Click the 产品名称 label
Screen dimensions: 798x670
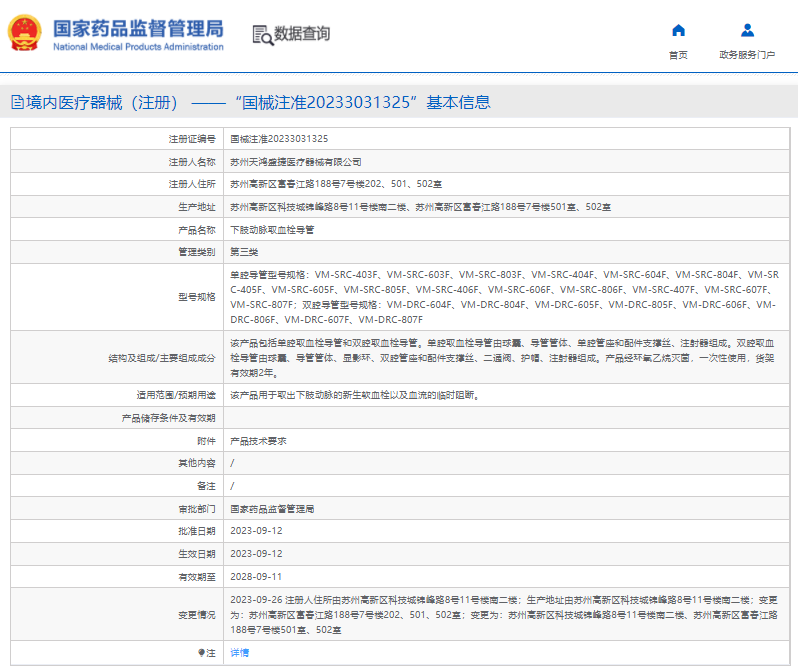point(196,230)
